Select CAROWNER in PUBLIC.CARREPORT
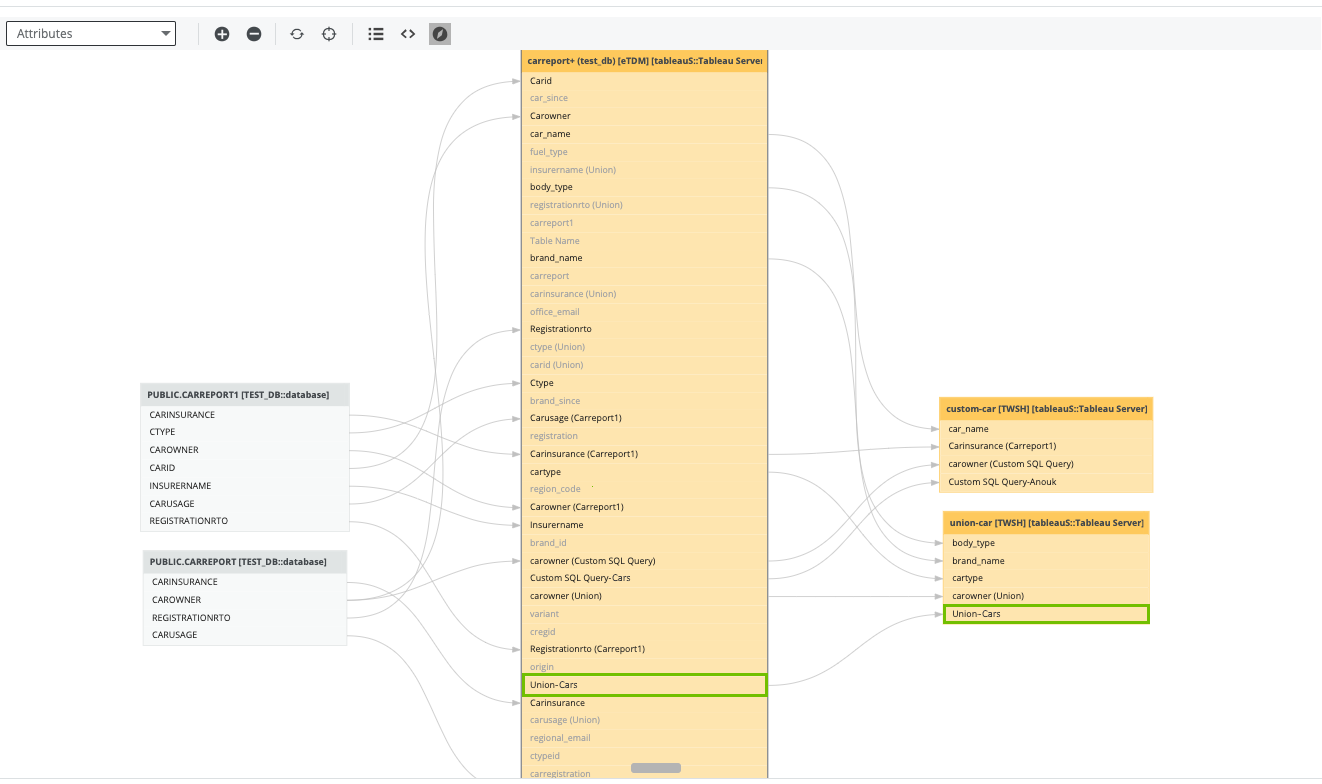Image resolution: width=1322 pixels, height=784 pixels. coord(245,600)
